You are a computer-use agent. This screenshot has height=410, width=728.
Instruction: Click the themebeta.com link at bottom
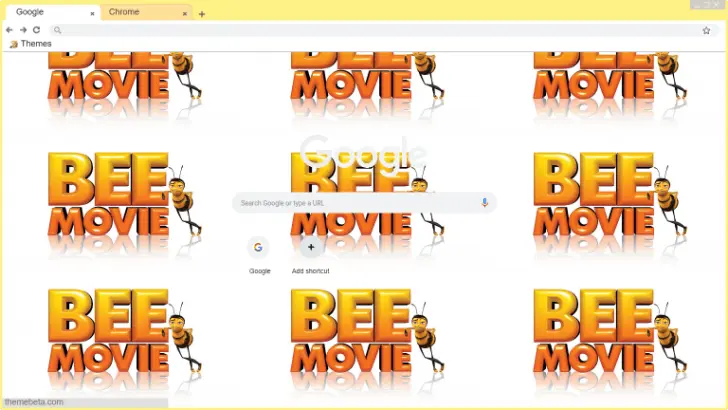click(x=34, y=402)
